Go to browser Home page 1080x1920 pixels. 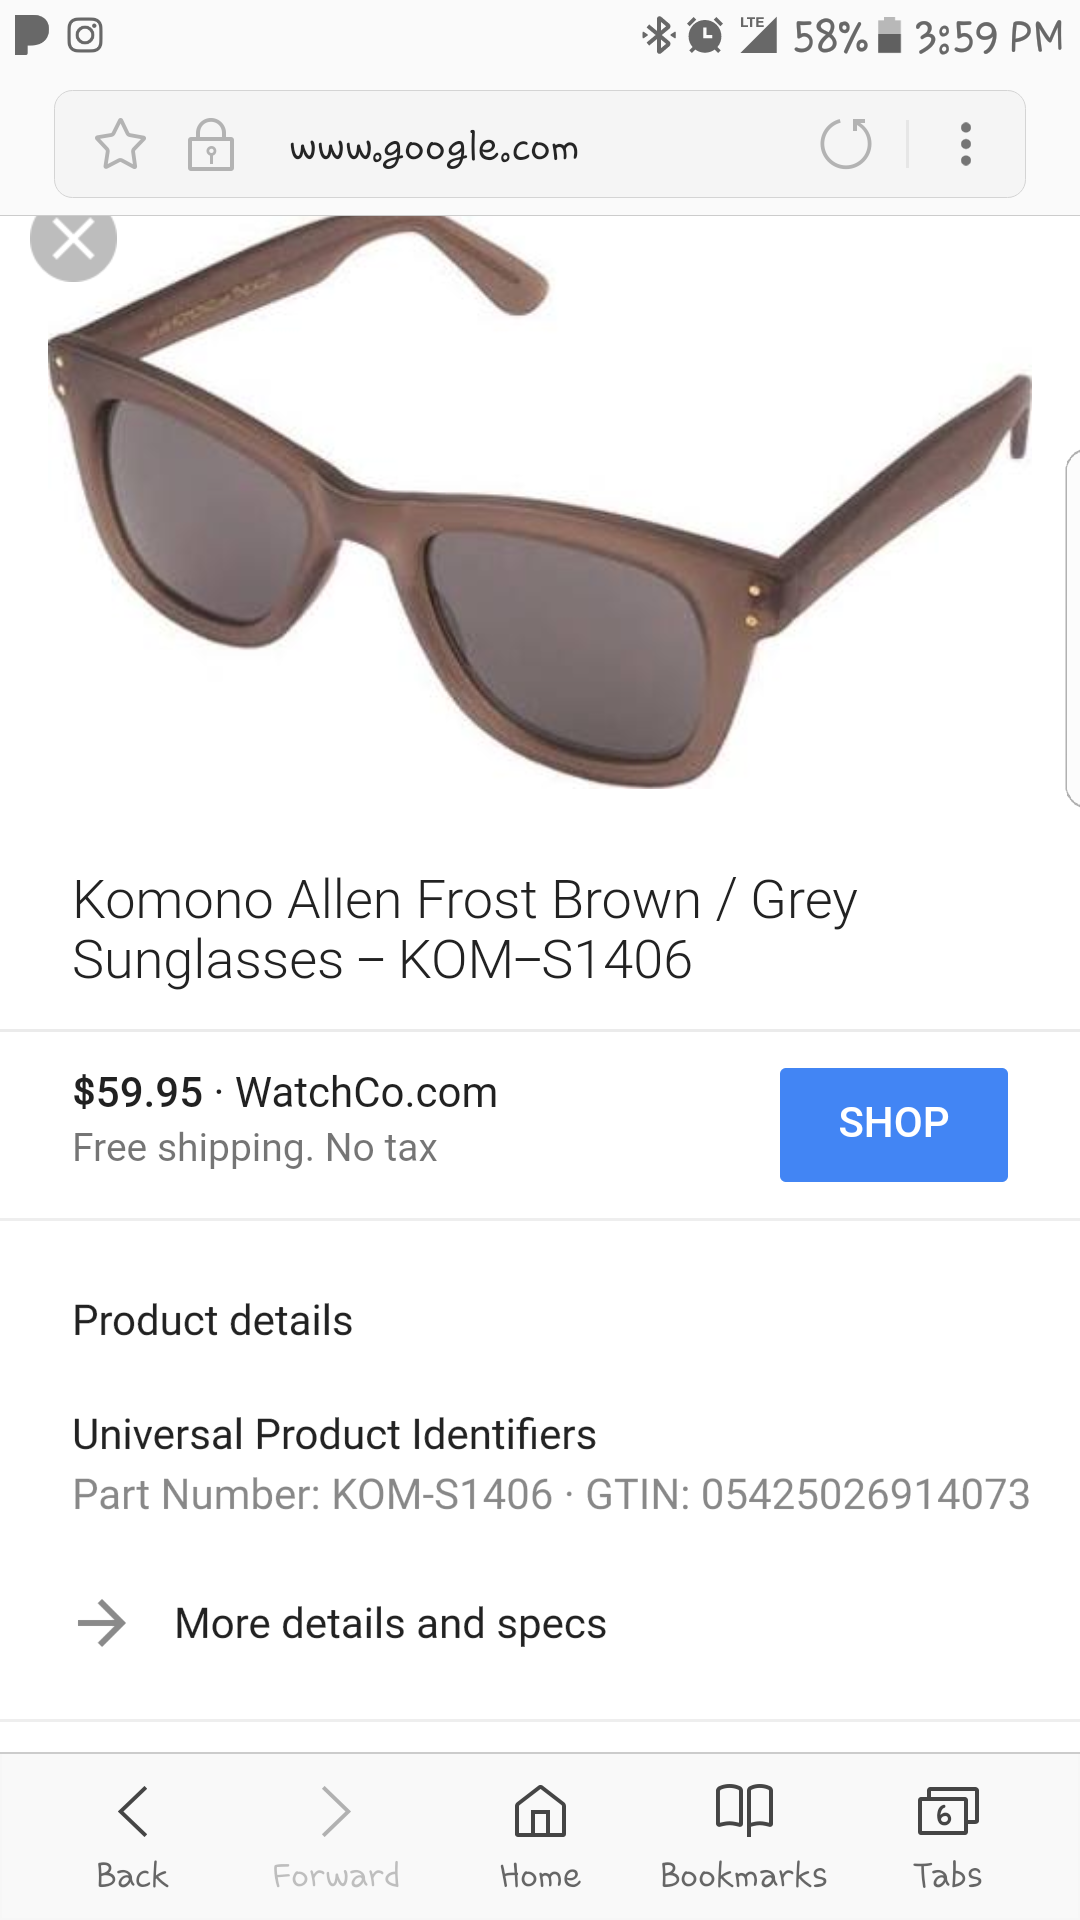coord(540,1838)
